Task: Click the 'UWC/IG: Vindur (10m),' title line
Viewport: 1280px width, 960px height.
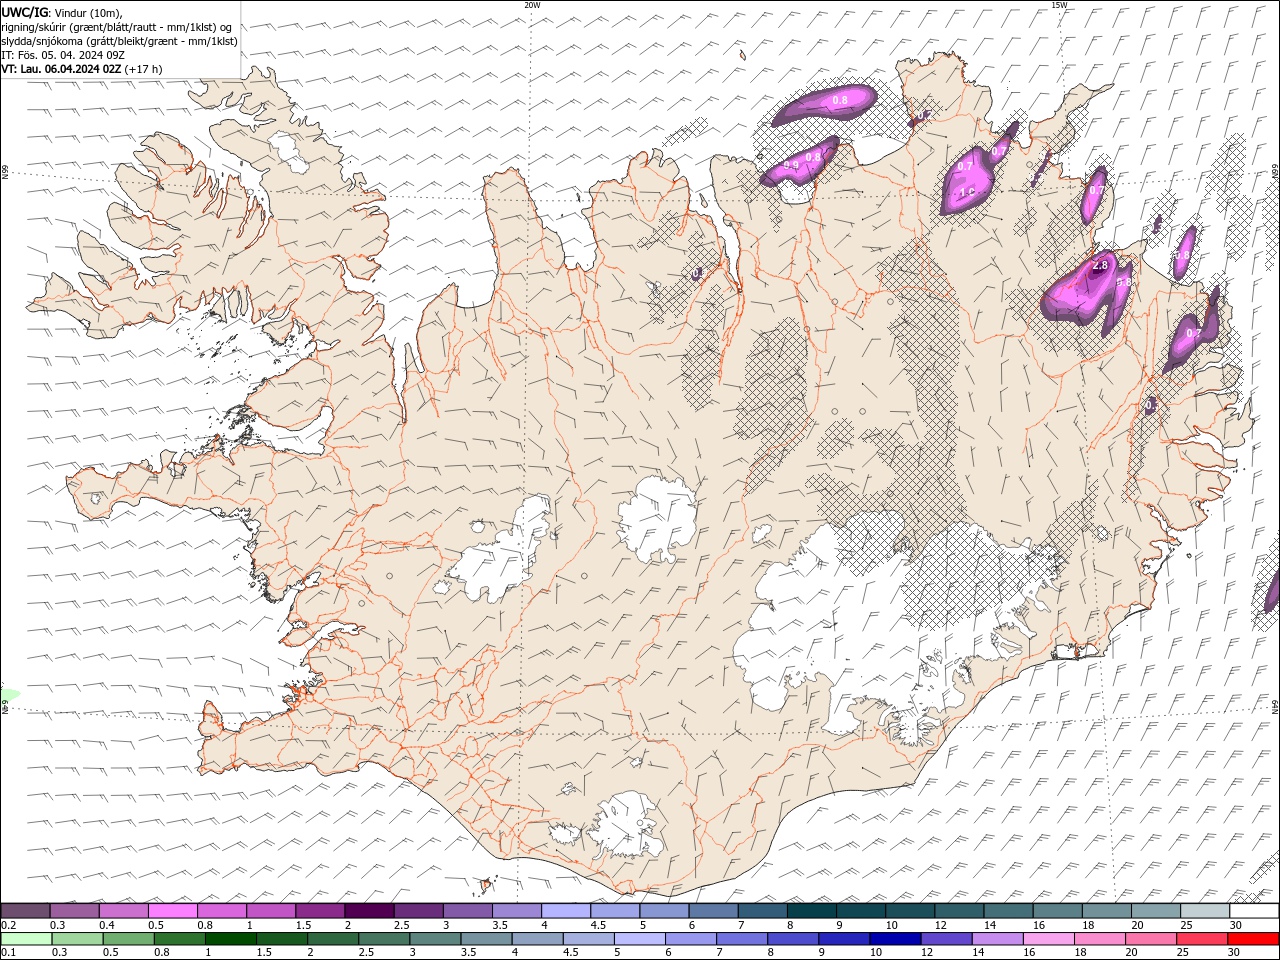Action: pyautogui.click(x=62, y=12)
